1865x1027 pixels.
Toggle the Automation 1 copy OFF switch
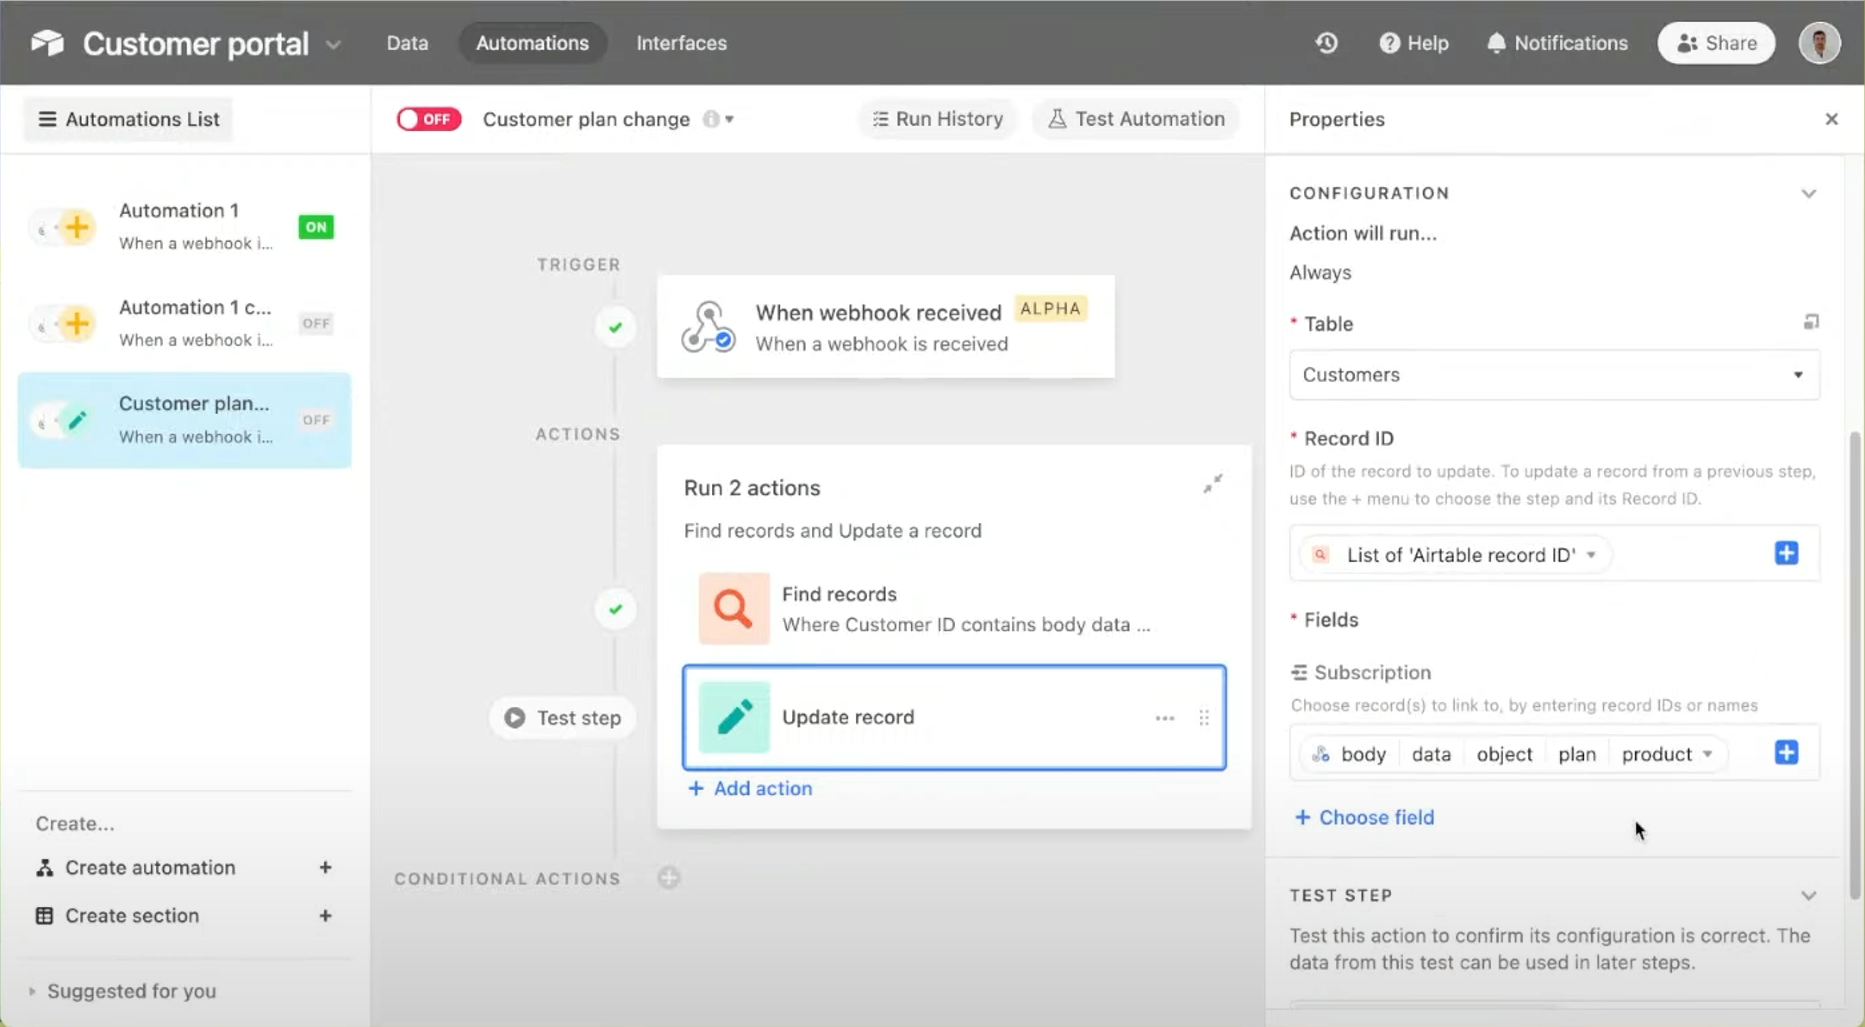(x=315, y=323)
